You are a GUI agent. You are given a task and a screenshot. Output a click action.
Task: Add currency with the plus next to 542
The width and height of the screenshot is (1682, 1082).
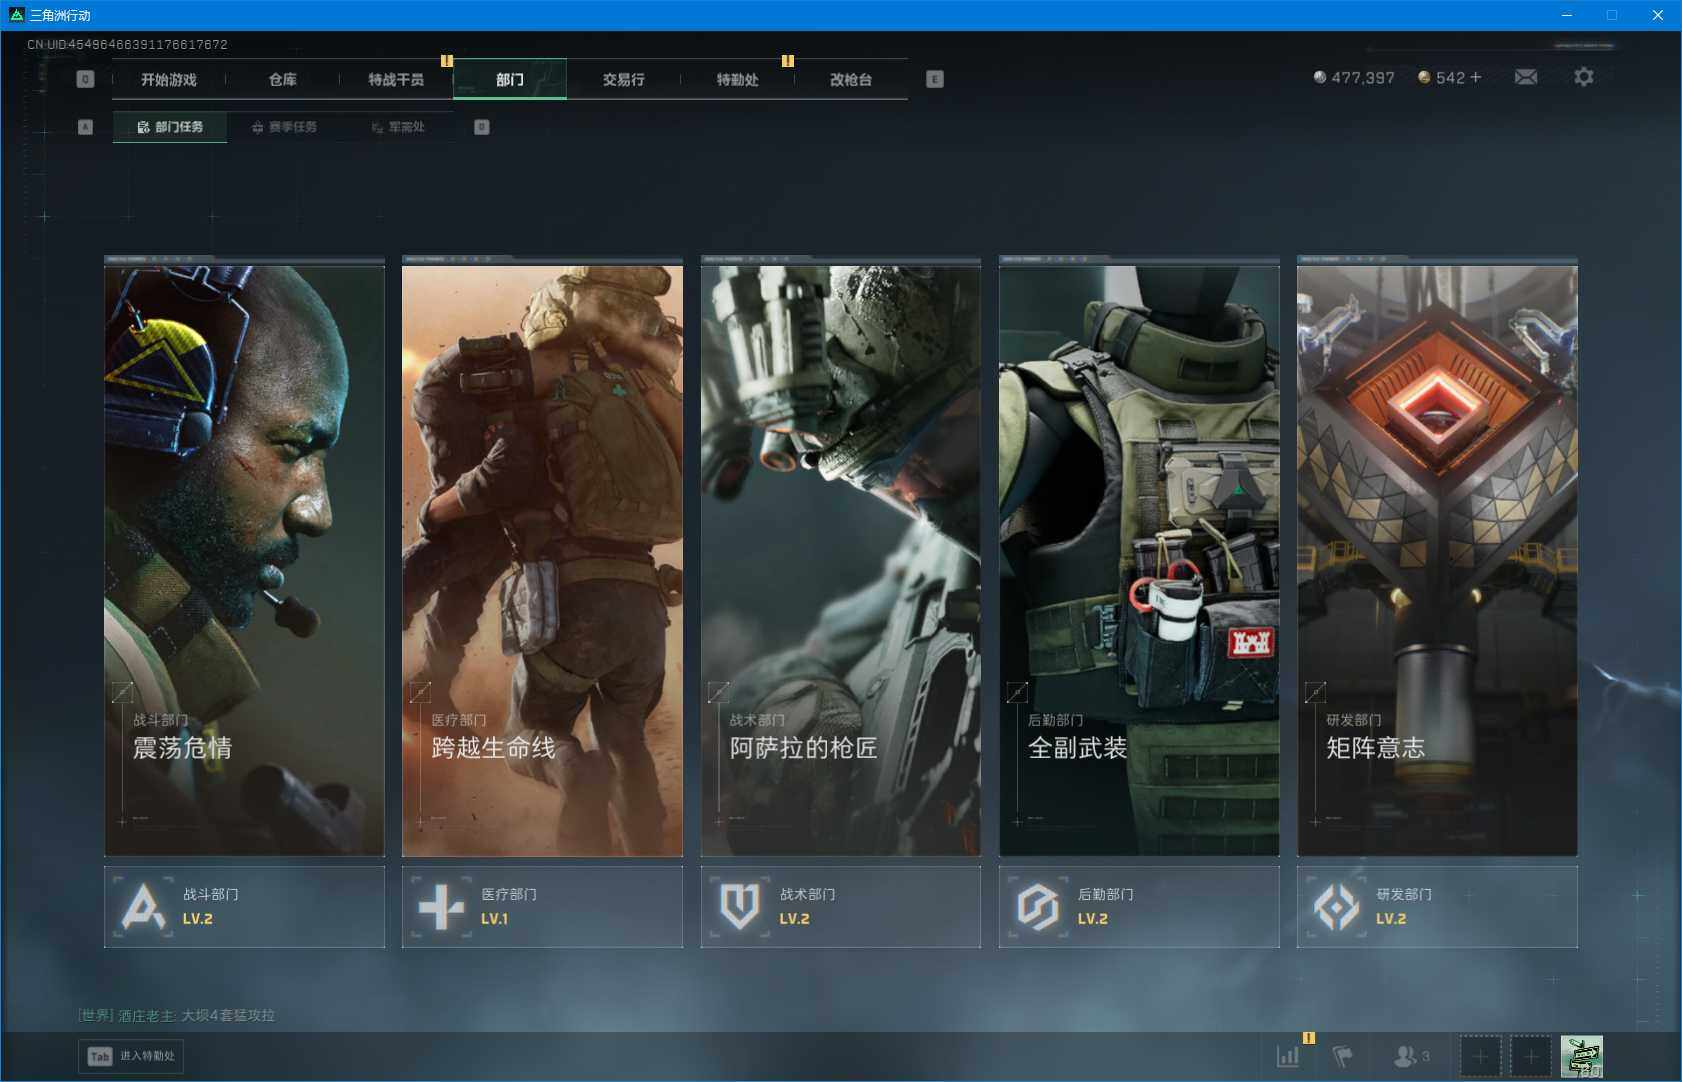(1476, 77)
